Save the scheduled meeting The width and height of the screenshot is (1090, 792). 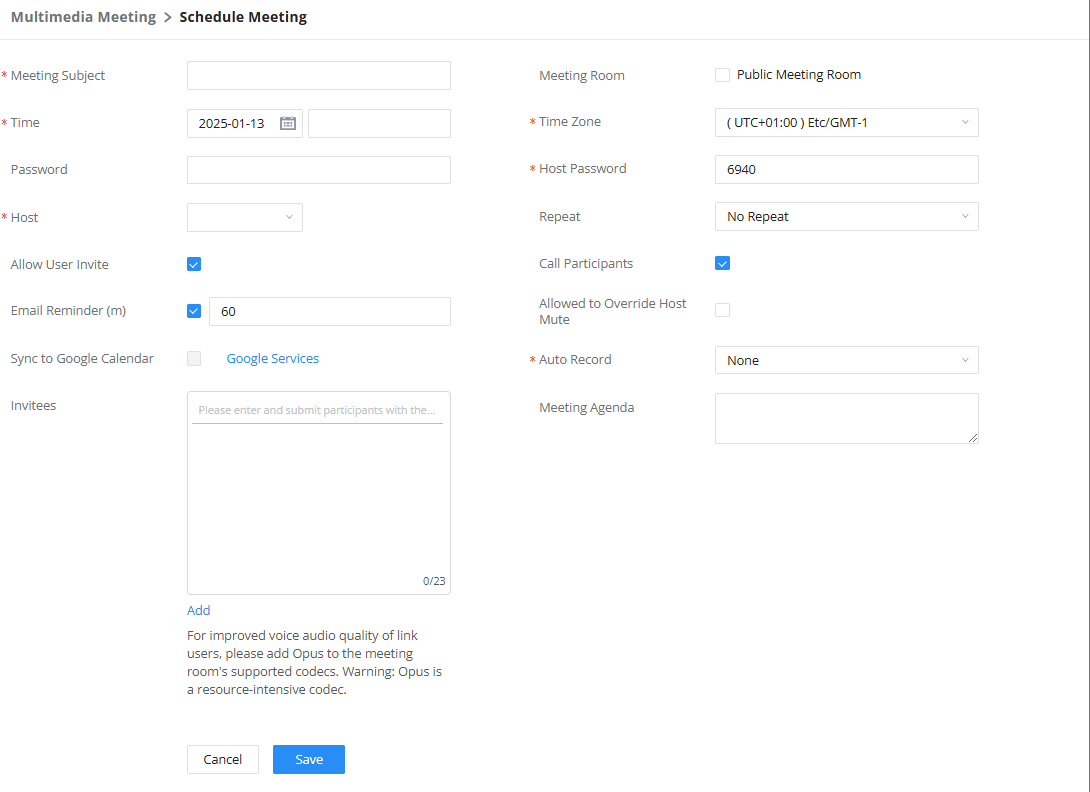click(309, 759)
